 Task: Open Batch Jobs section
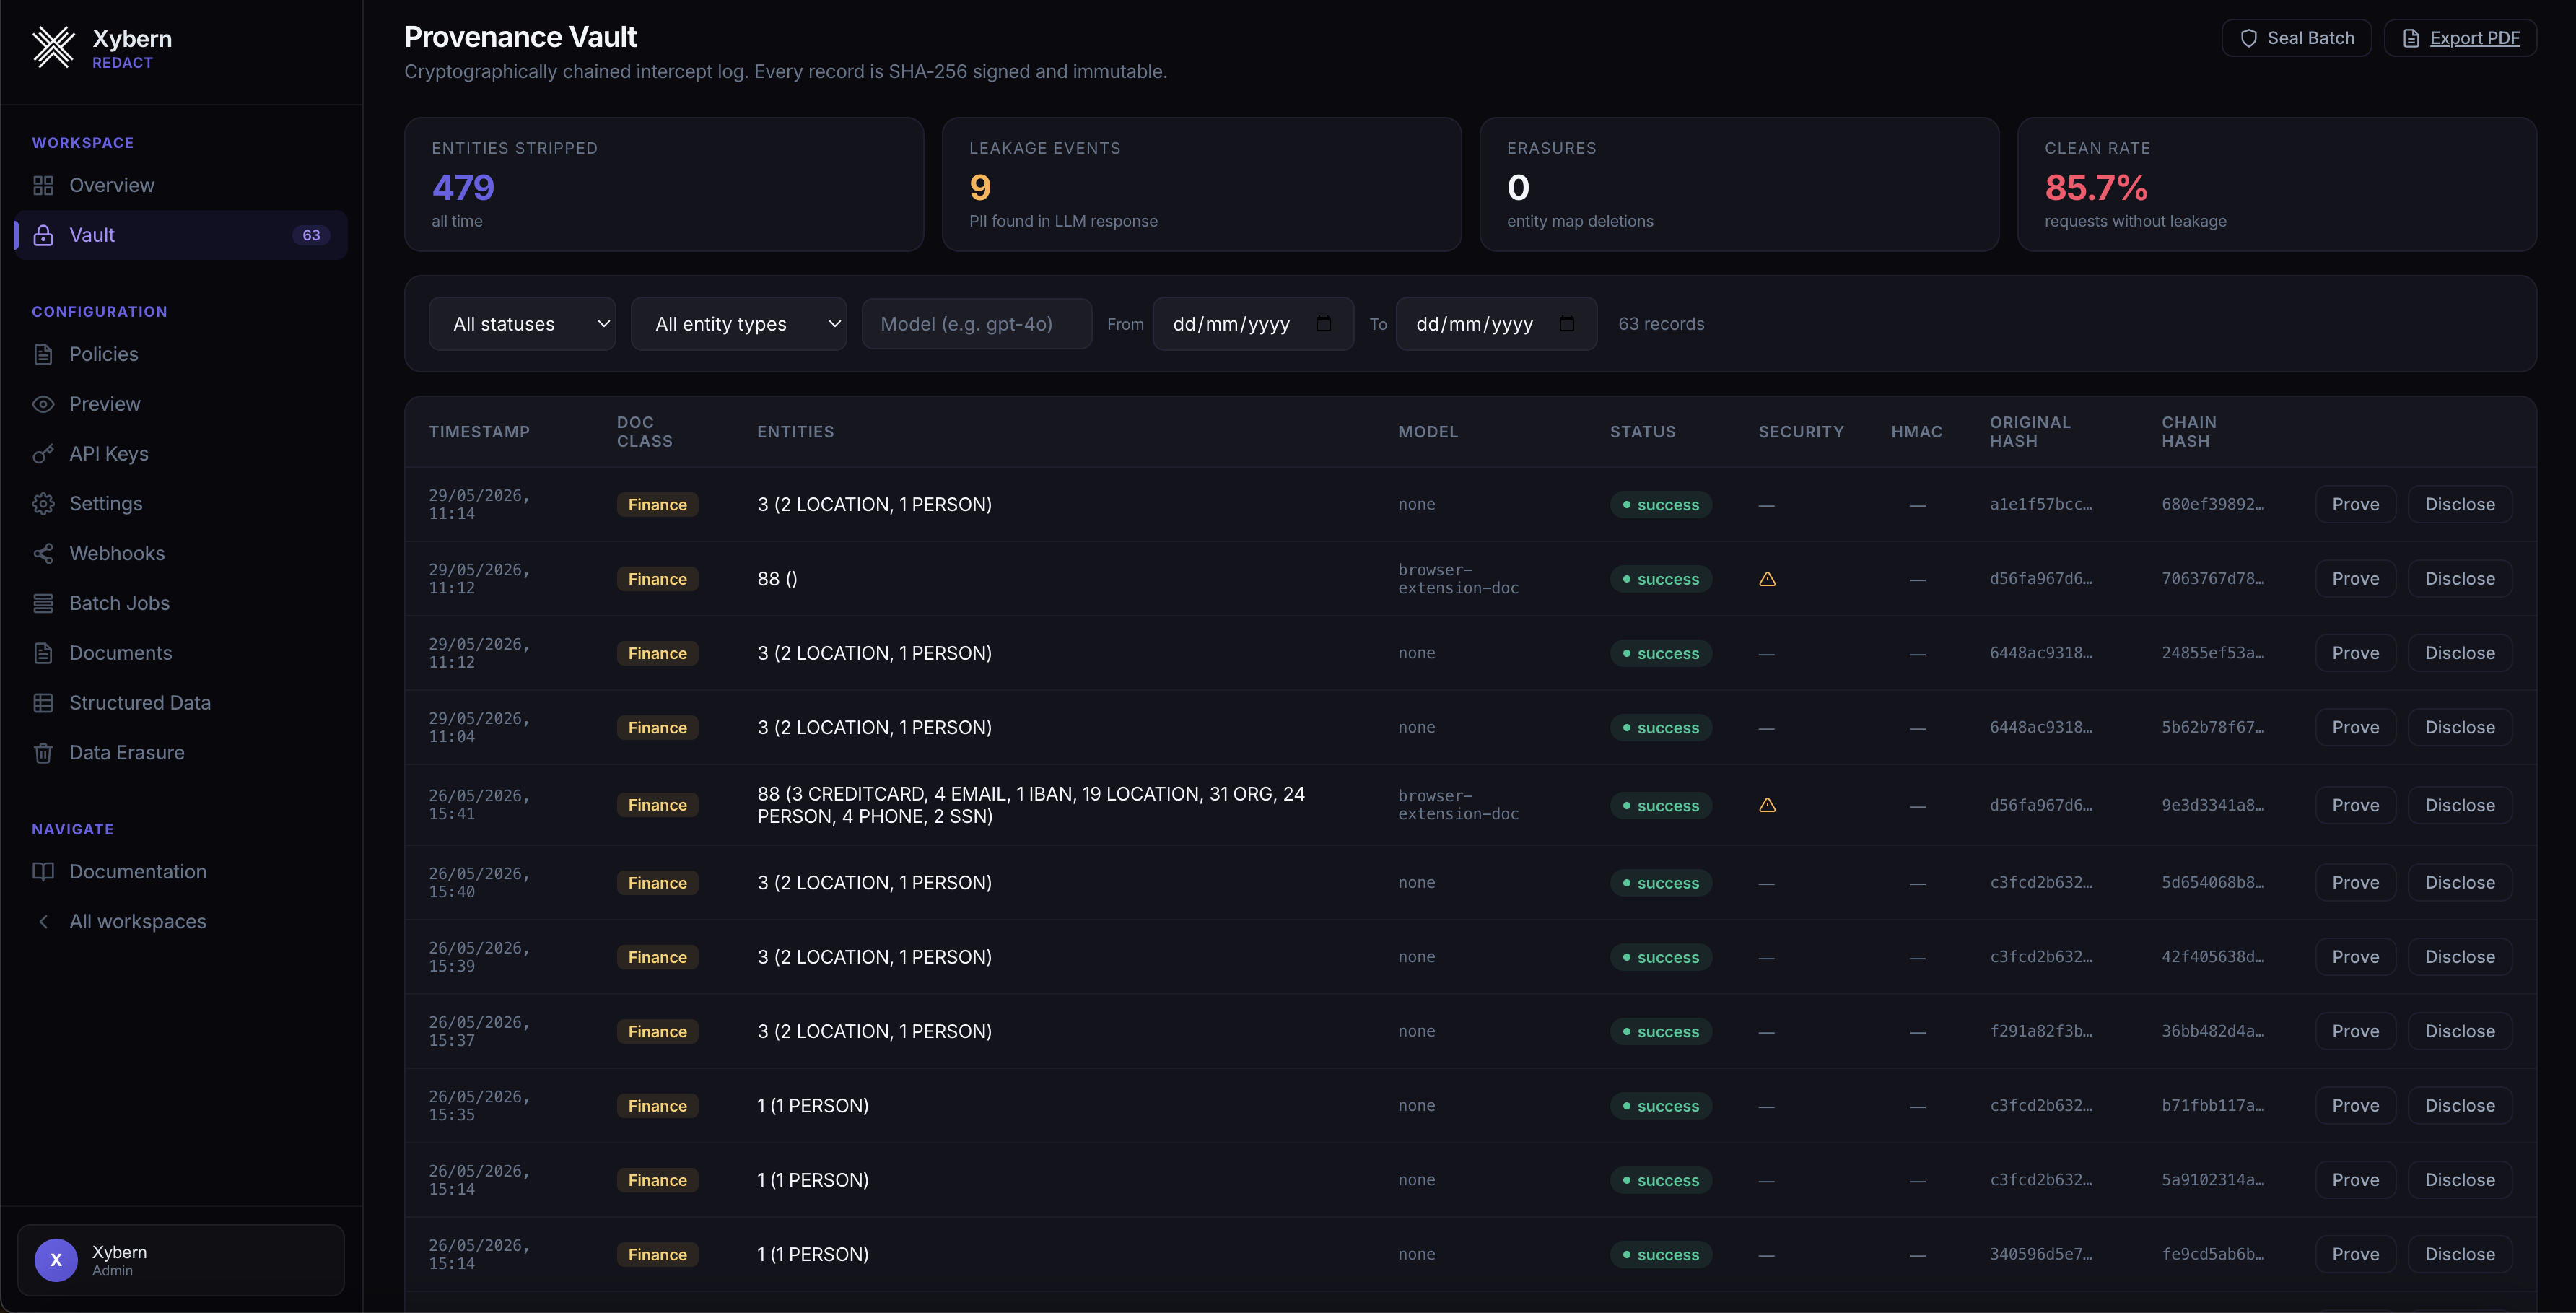tap(181, 603)
